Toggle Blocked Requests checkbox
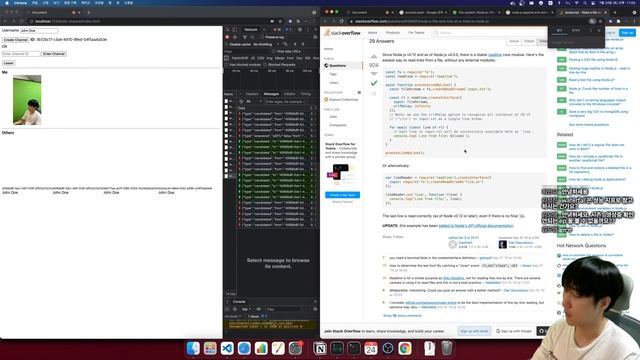The height and width of the screenshot is (360, 640). (x=265, y=64)
